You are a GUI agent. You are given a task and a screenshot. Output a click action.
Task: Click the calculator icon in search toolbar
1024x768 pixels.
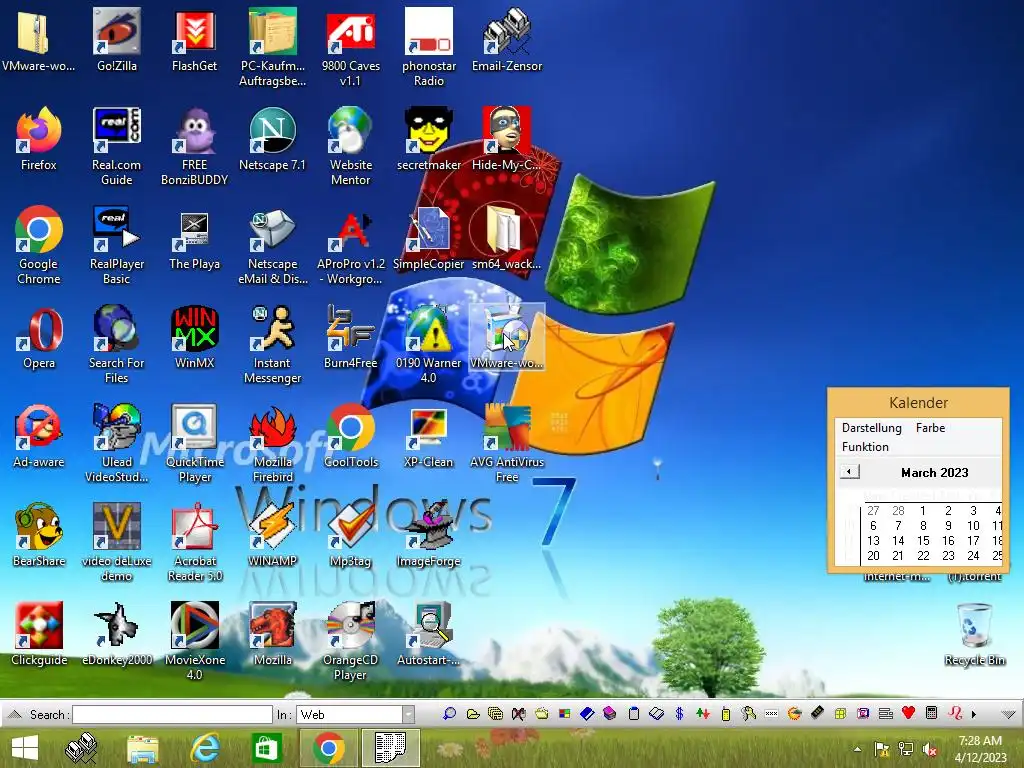pos(932,713)
